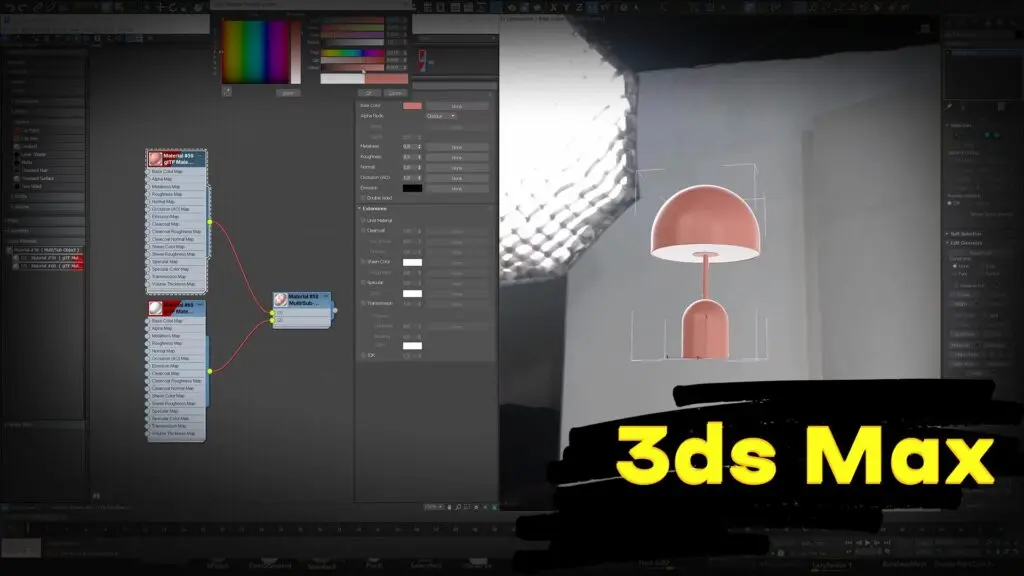
Task: Collapse the Material #60 node via minus icon
Action: pyautogui.click(x=200, y=304)
